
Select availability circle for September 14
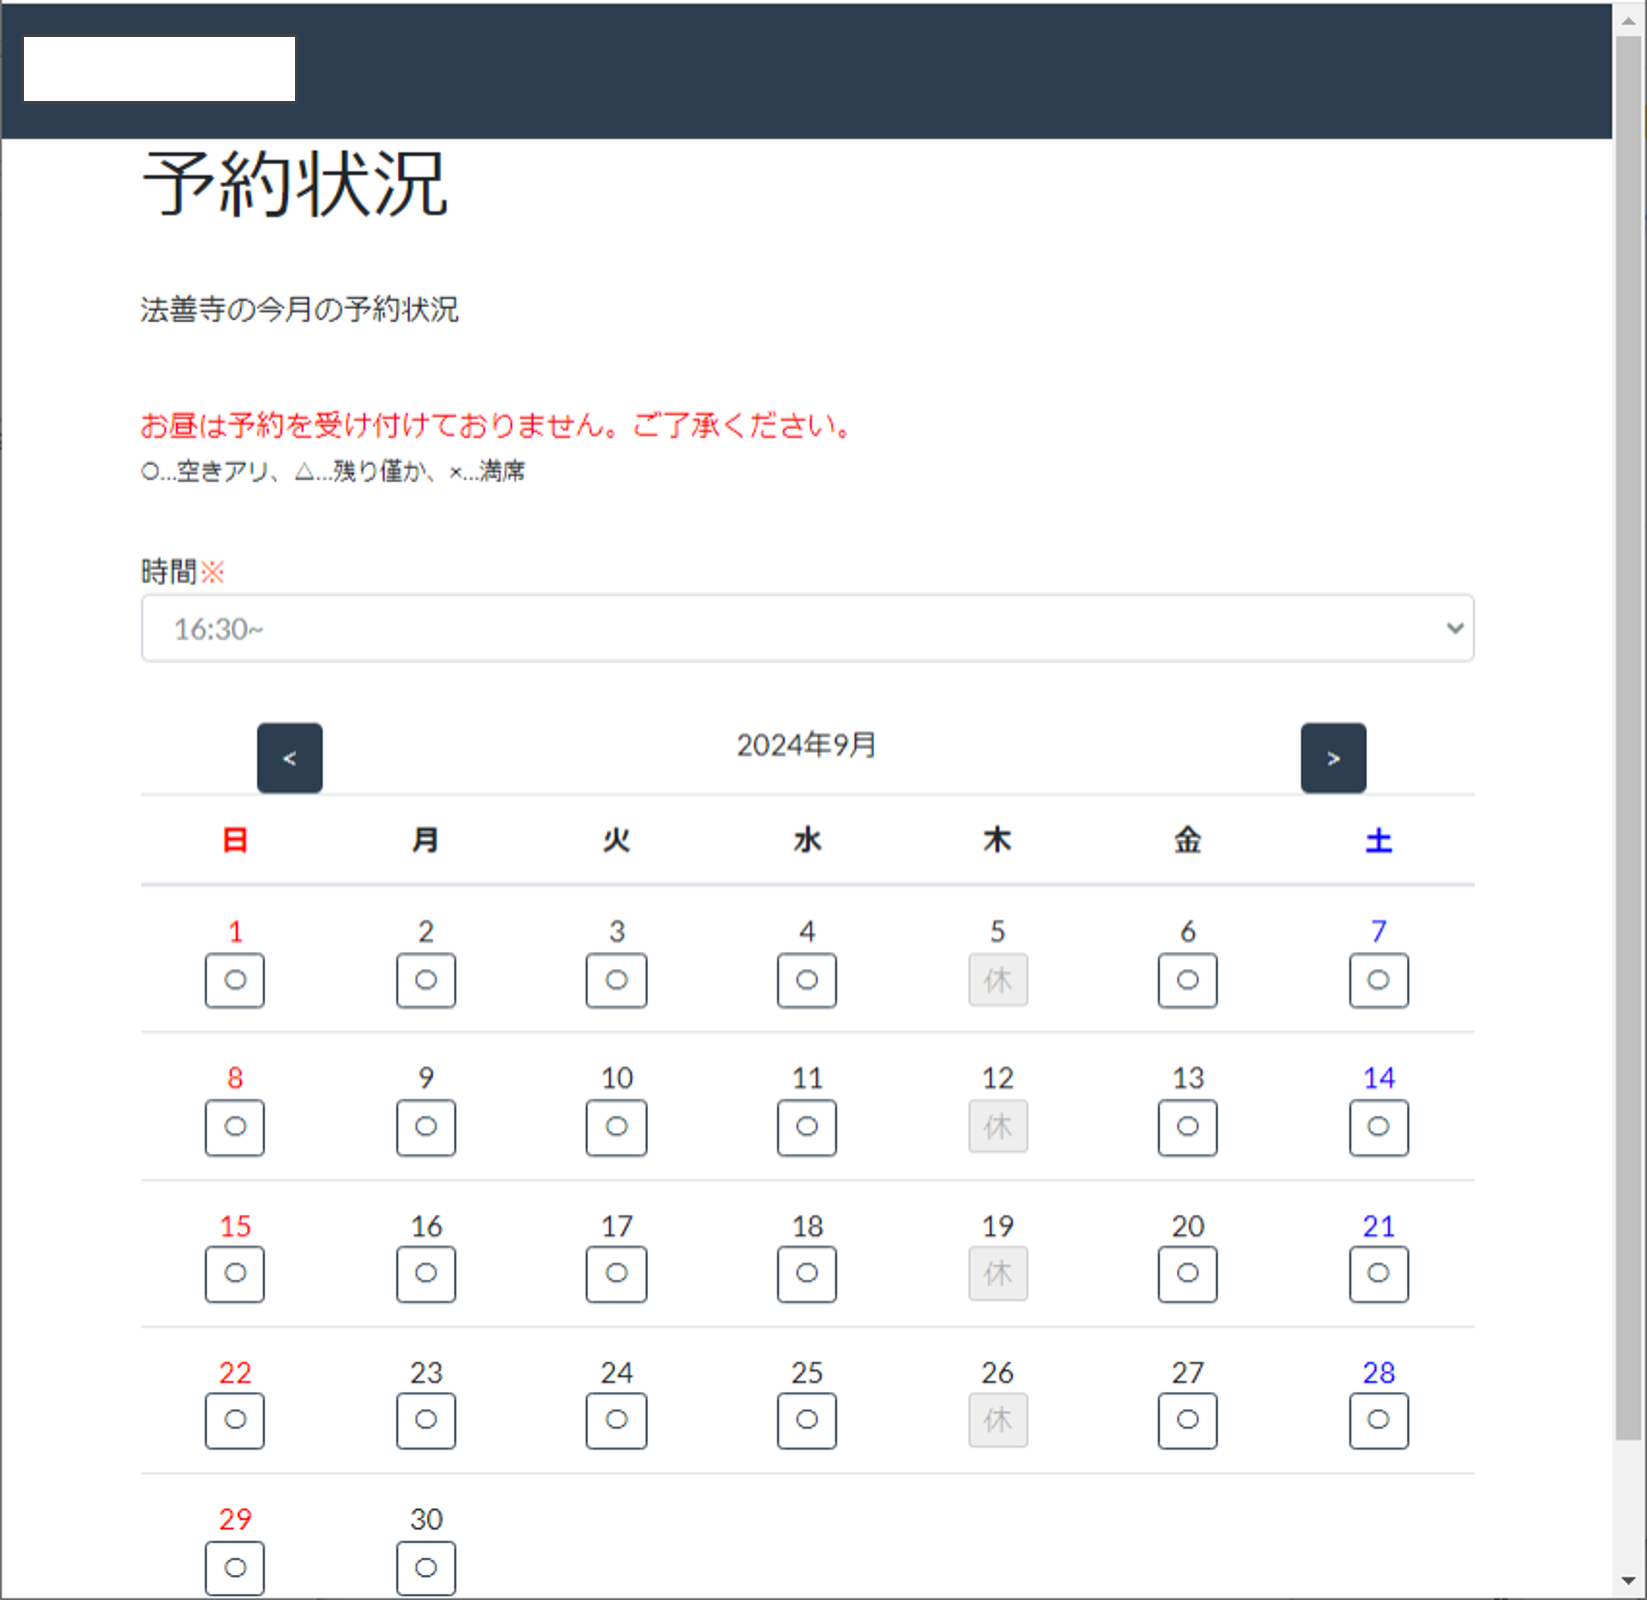click(1379, 1127)
